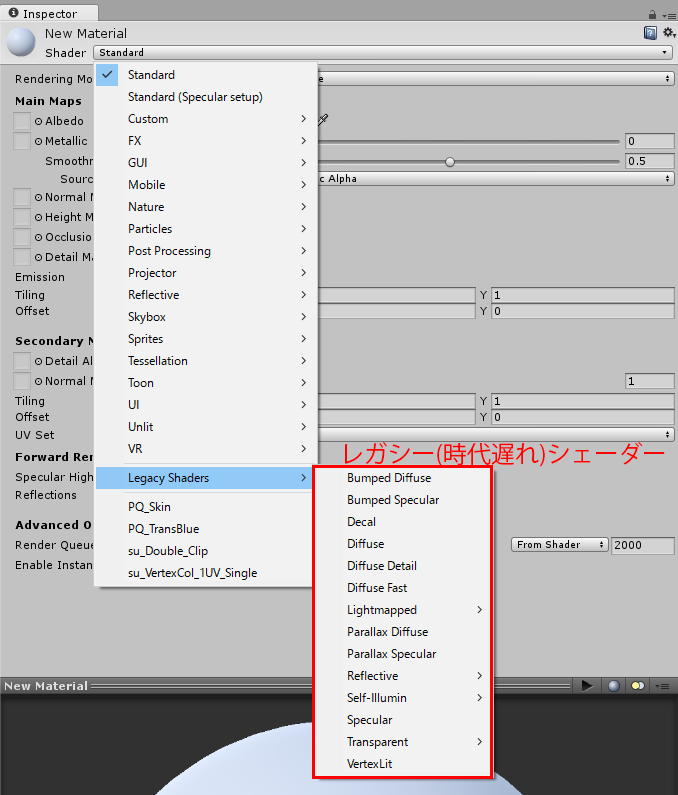Switch to the Inspector tab
Viewport: 678px width, 795px height.
point(49,13)
